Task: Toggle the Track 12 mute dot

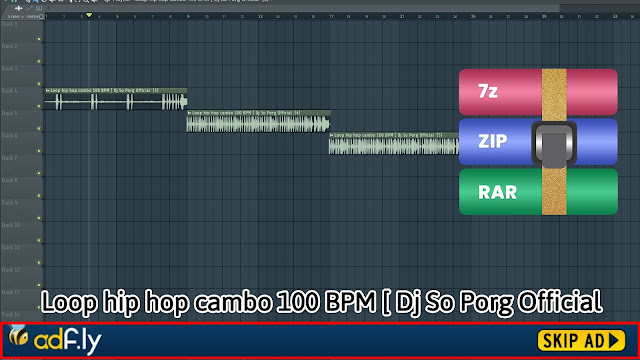Action: coord(39,285)
